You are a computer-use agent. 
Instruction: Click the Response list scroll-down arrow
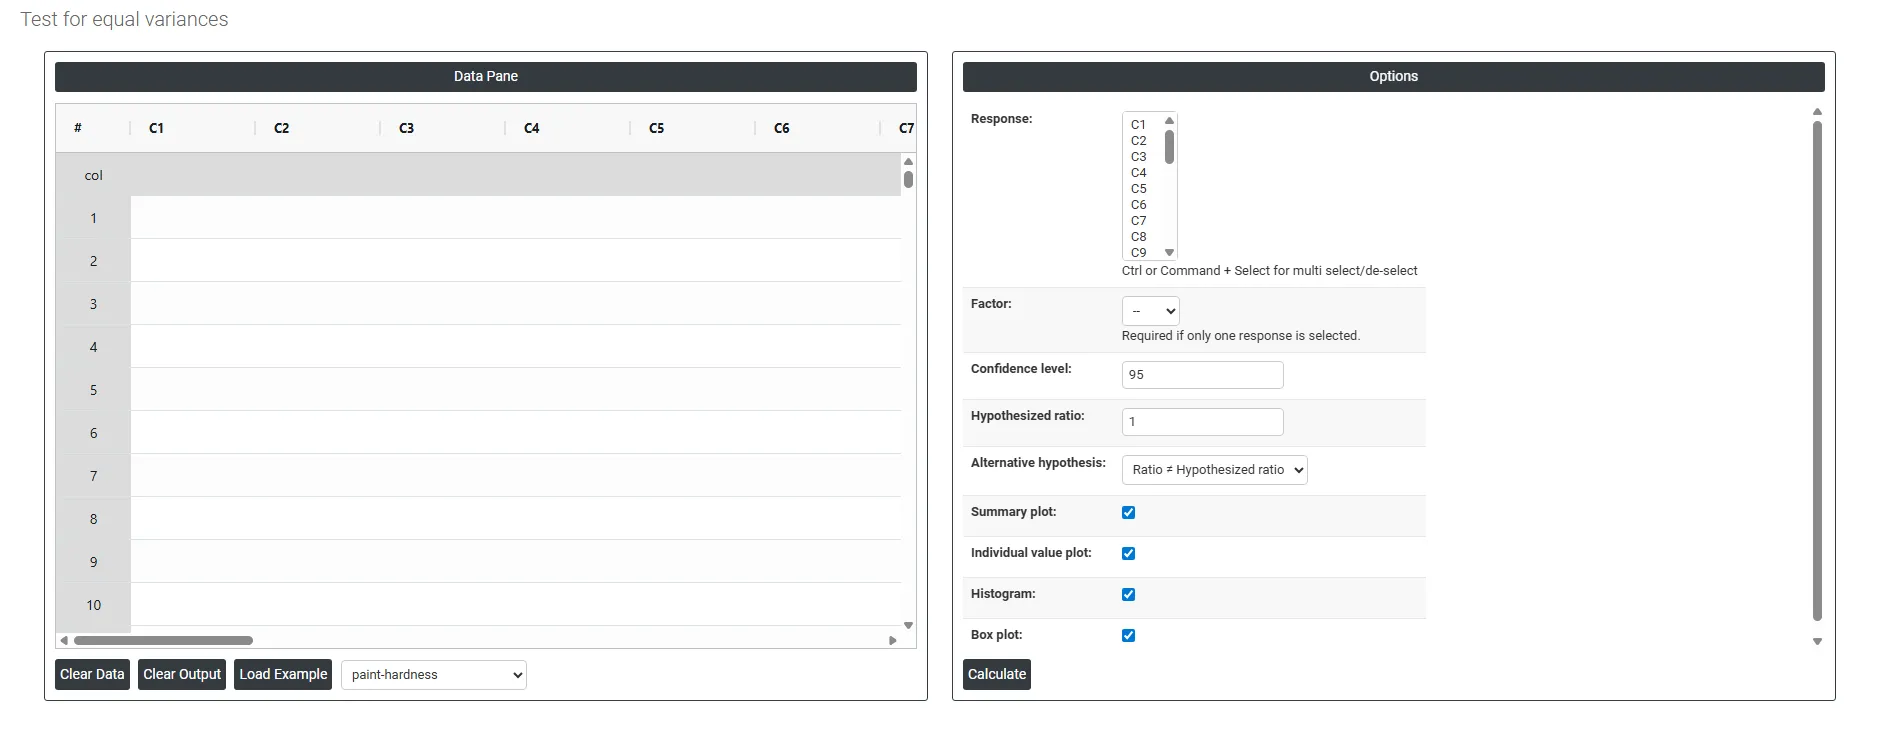point(1169,253)
